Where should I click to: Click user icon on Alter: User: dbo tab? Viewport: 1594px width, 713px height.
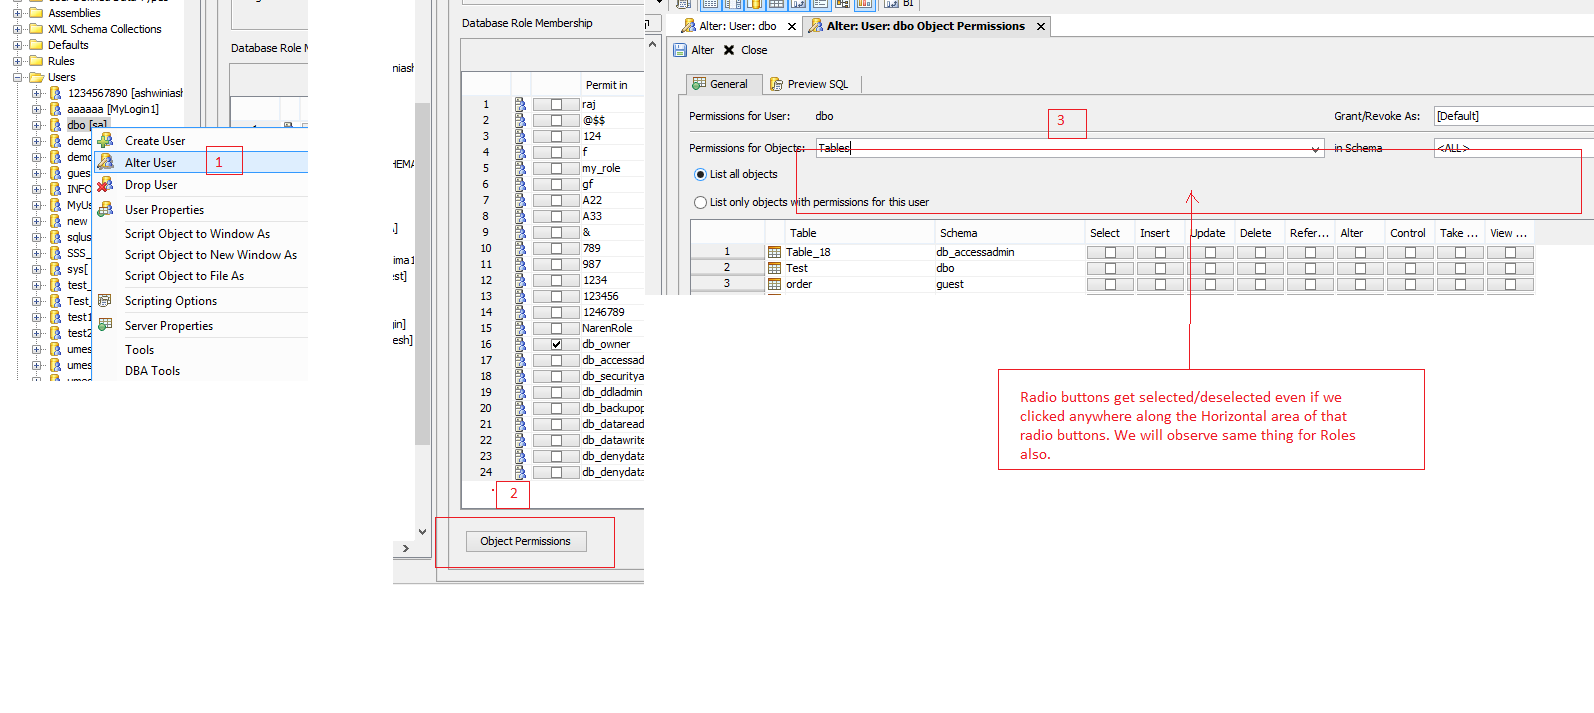pyautogui.click(x=688, y=26)
